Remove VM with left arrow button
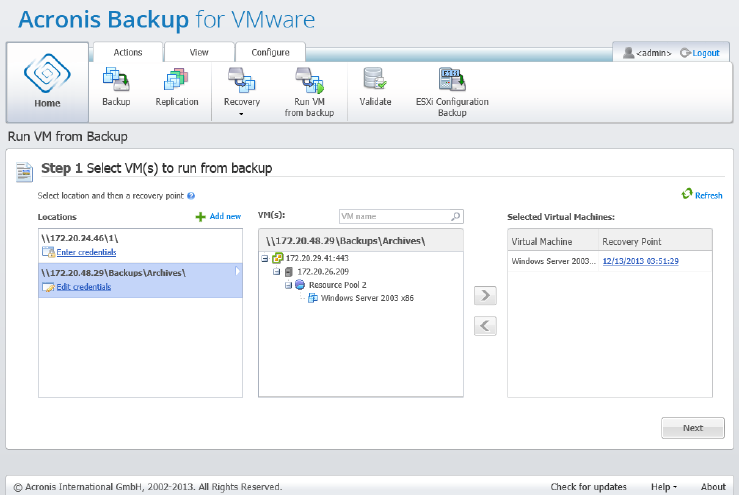The image size is (739, 495). [485, 326]
